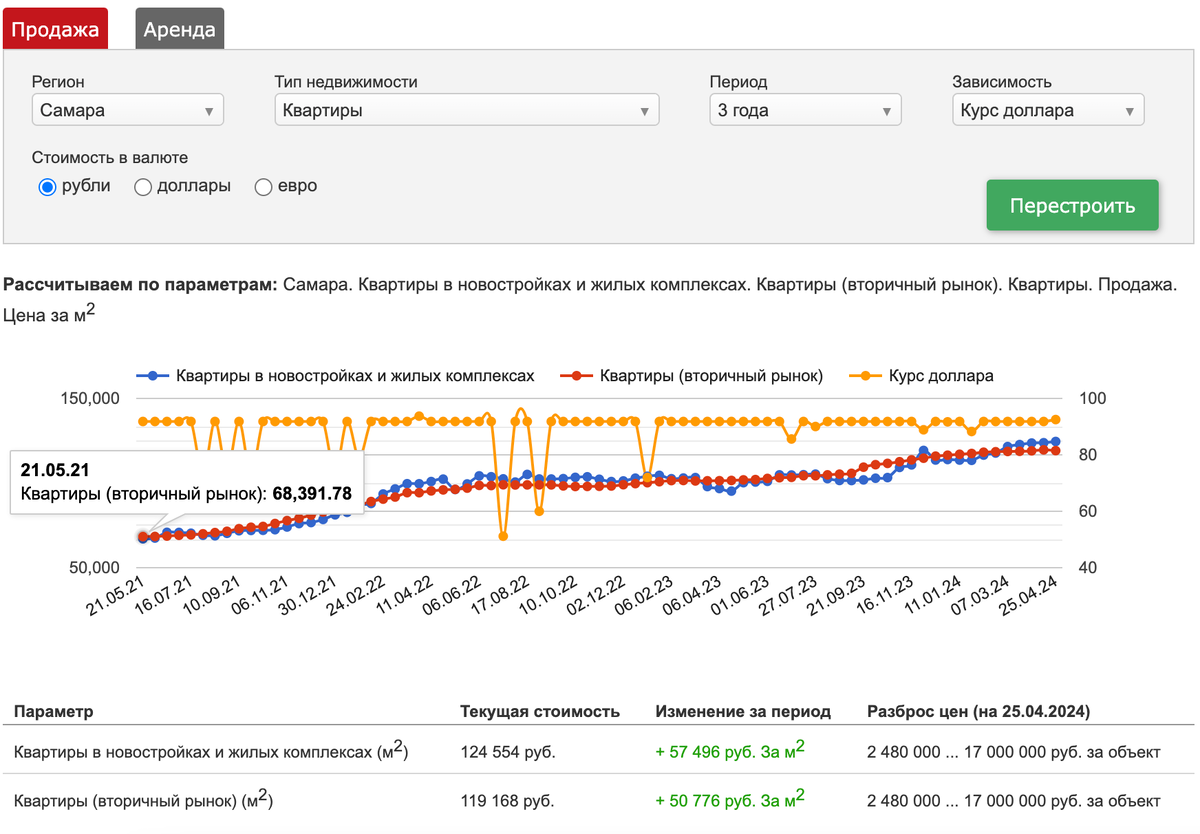Click the Текущая стоимость column header
1200x834 pixels.
pos(540,712)
